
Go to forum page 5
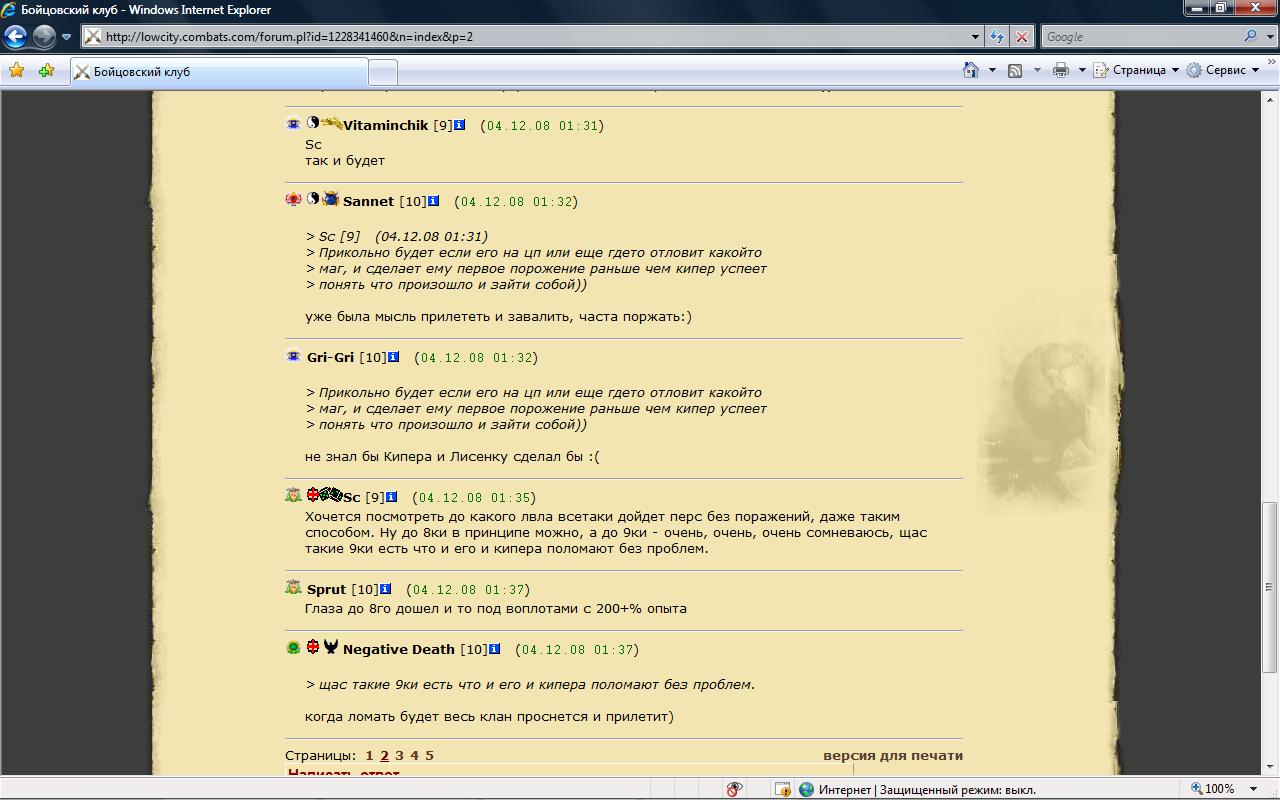[x=429, y=755]
